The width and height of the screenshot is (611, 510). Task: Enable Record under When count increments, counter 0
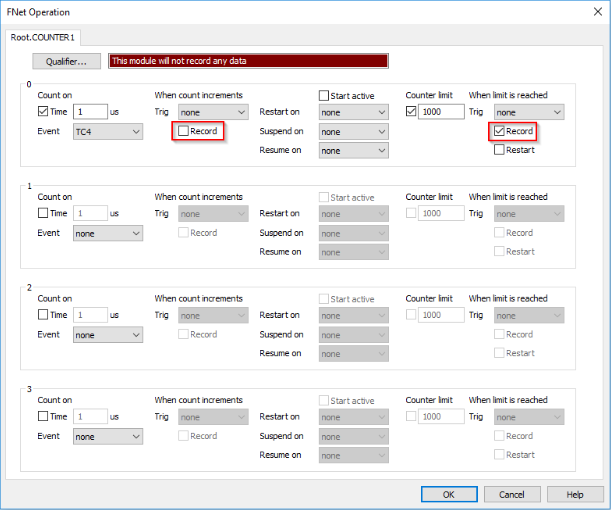[183, 131]
